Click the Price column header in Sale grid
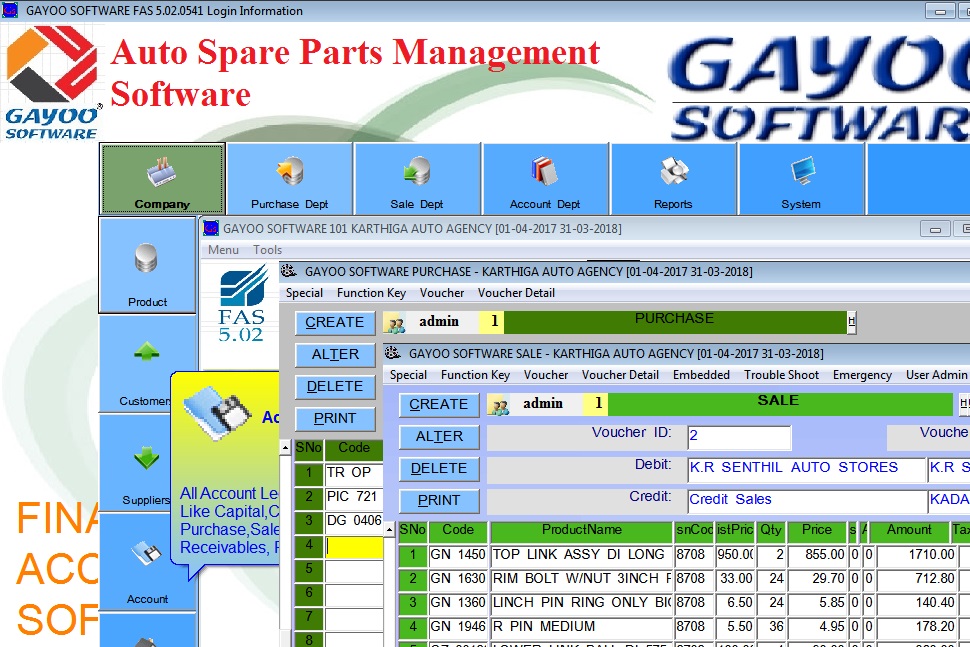 (817, 531)
